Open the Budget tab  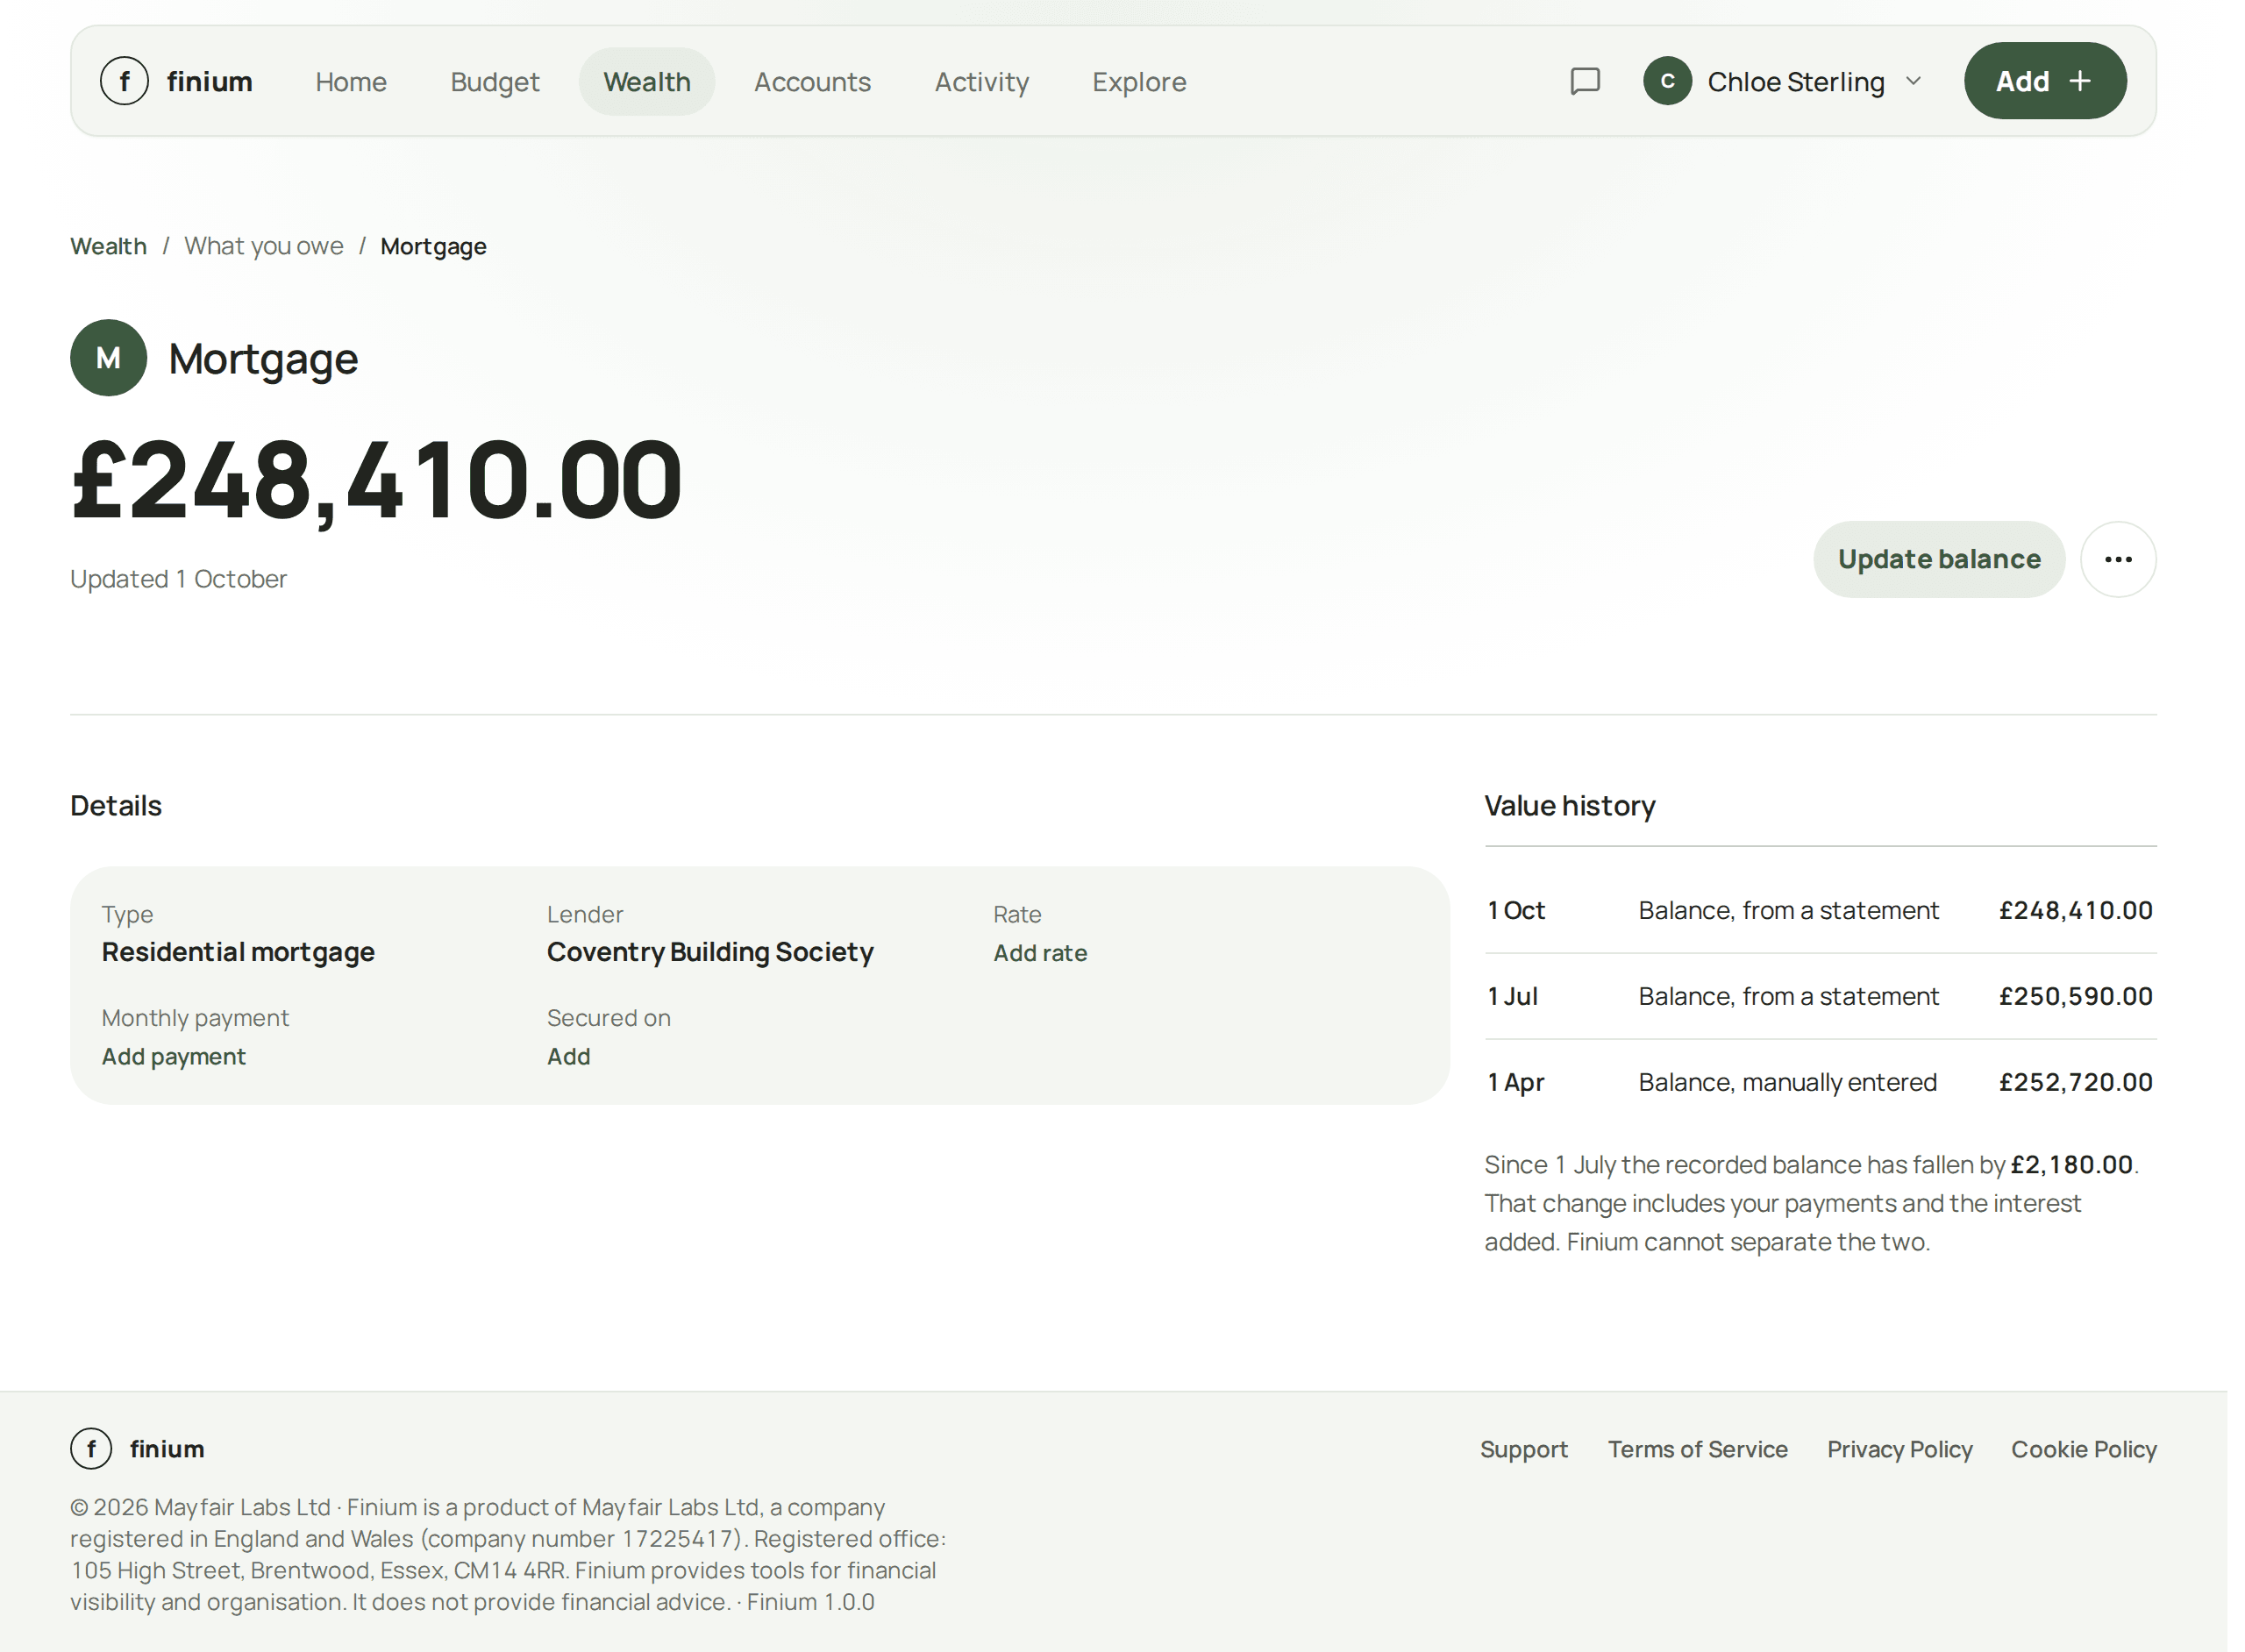point(495,82)
